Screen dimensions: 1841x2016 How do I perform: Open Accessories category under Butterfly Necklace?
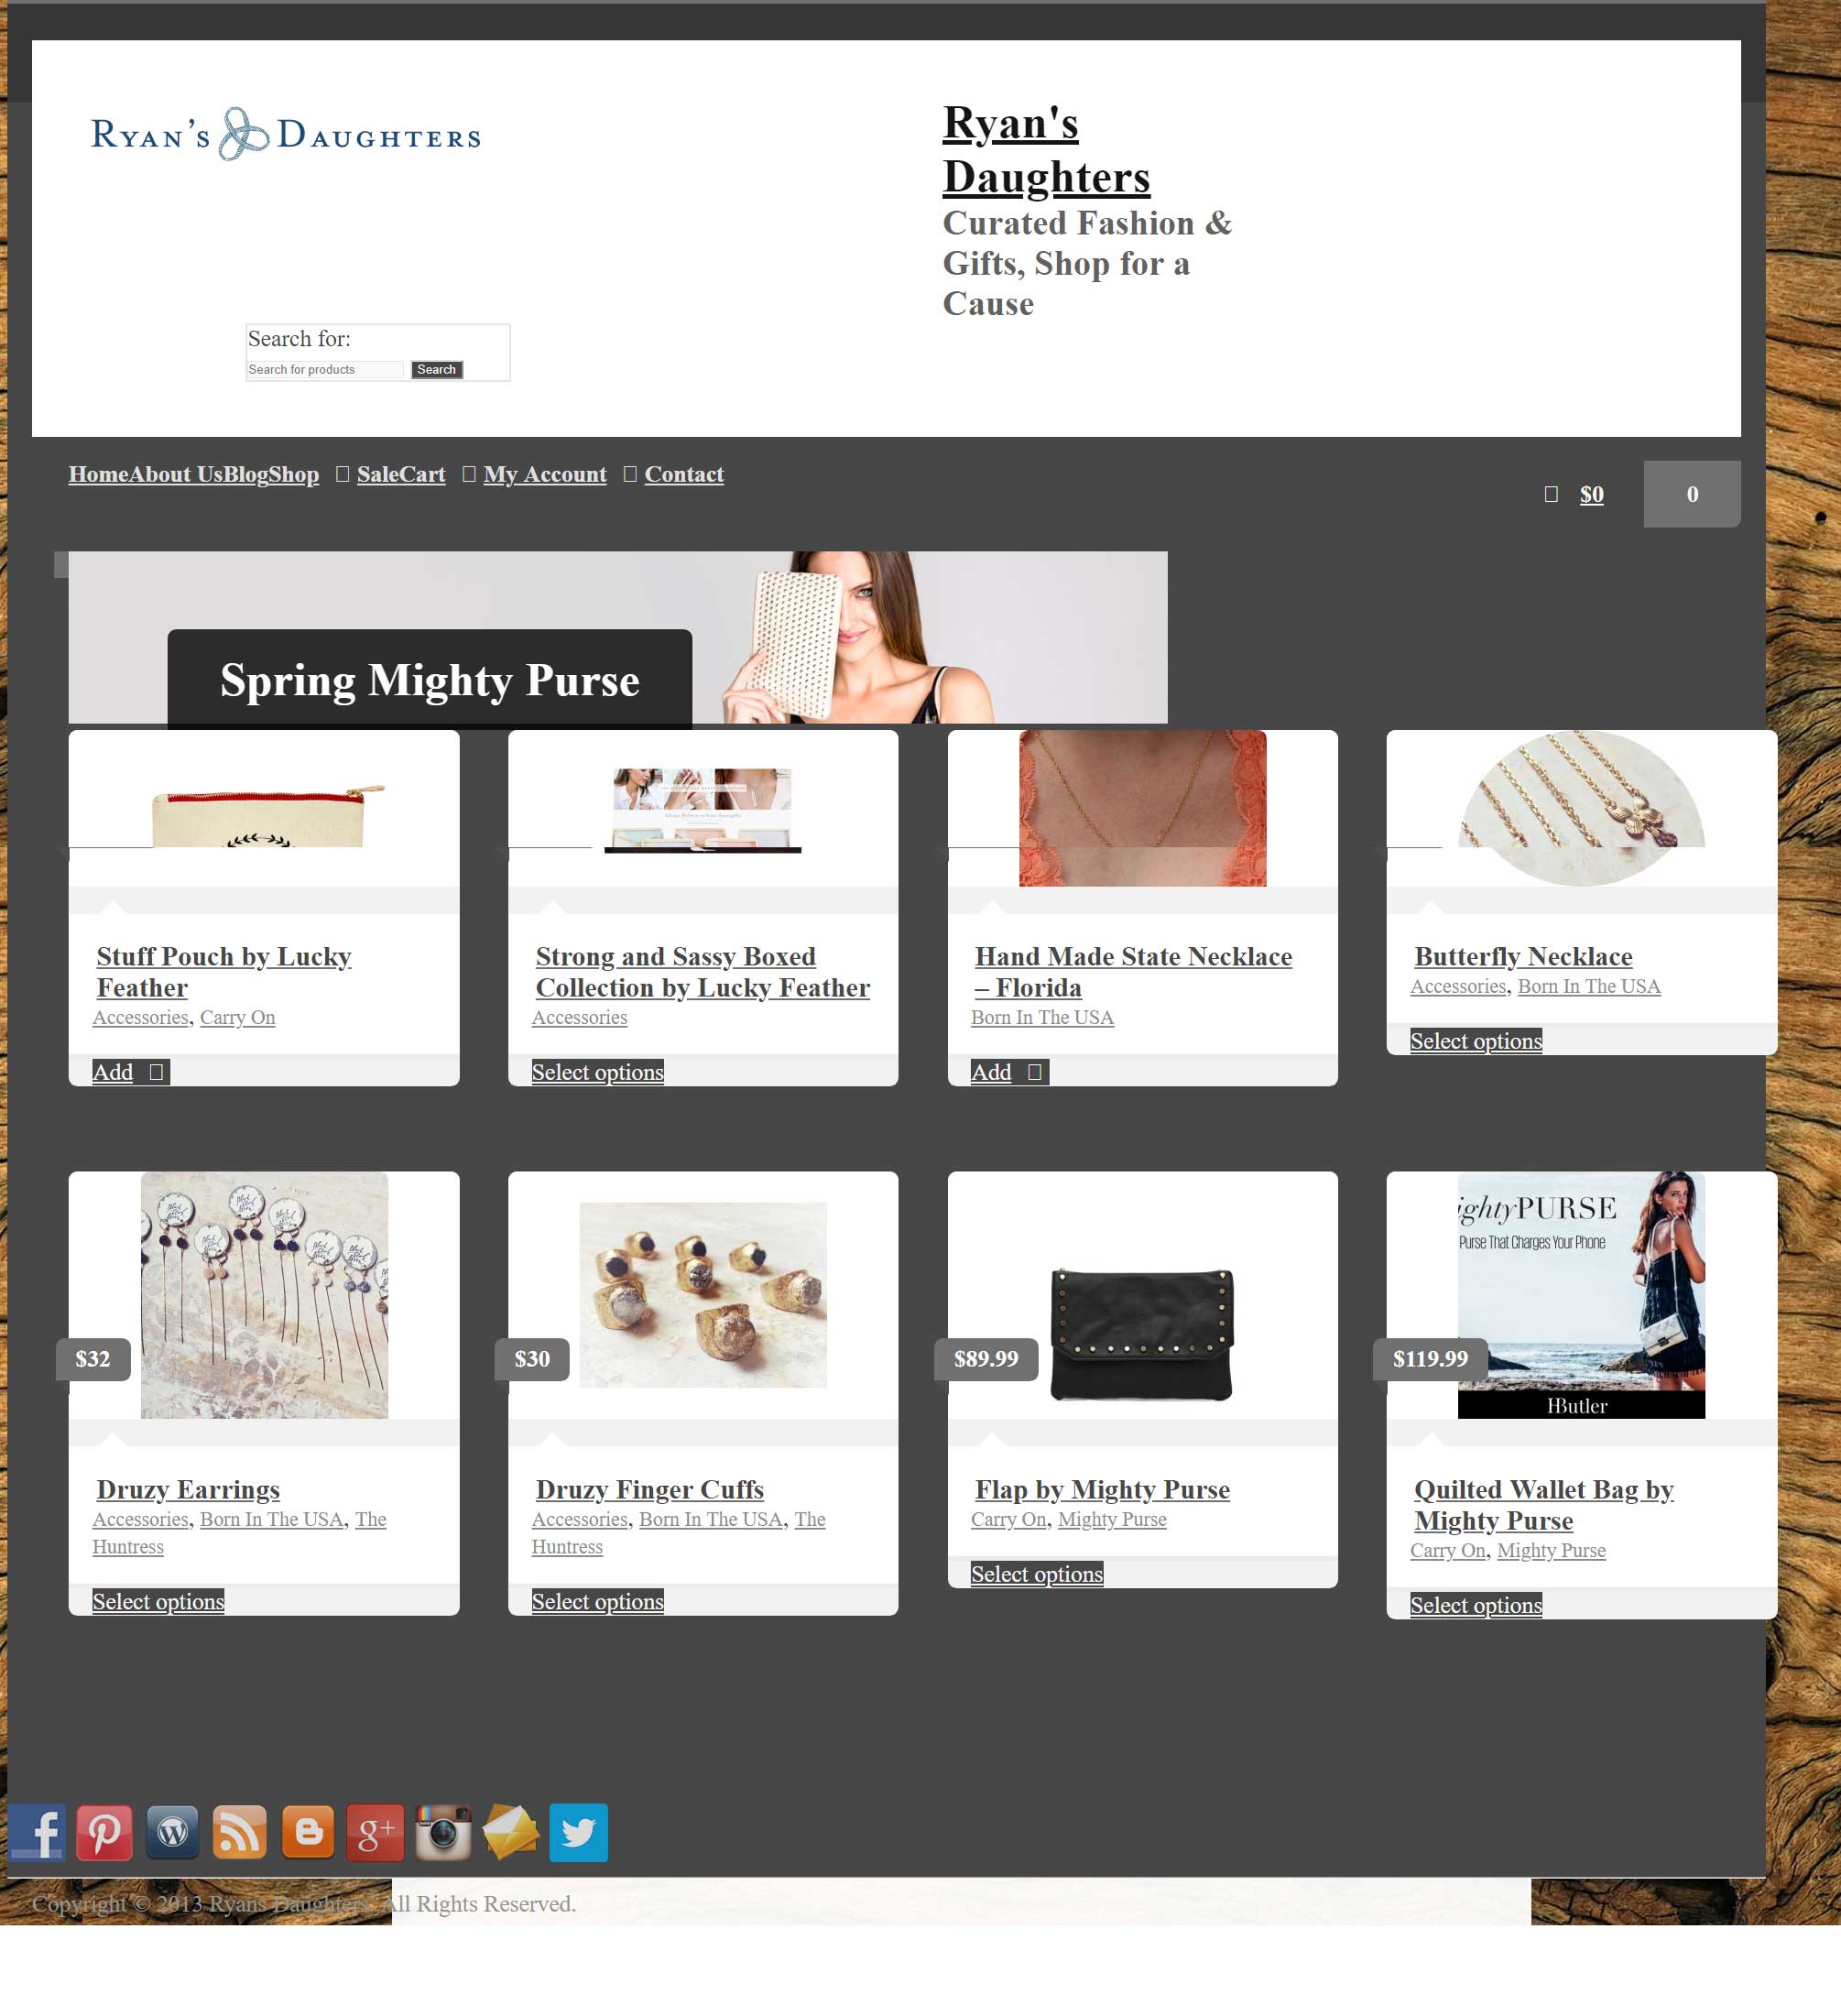[1458, 987]
